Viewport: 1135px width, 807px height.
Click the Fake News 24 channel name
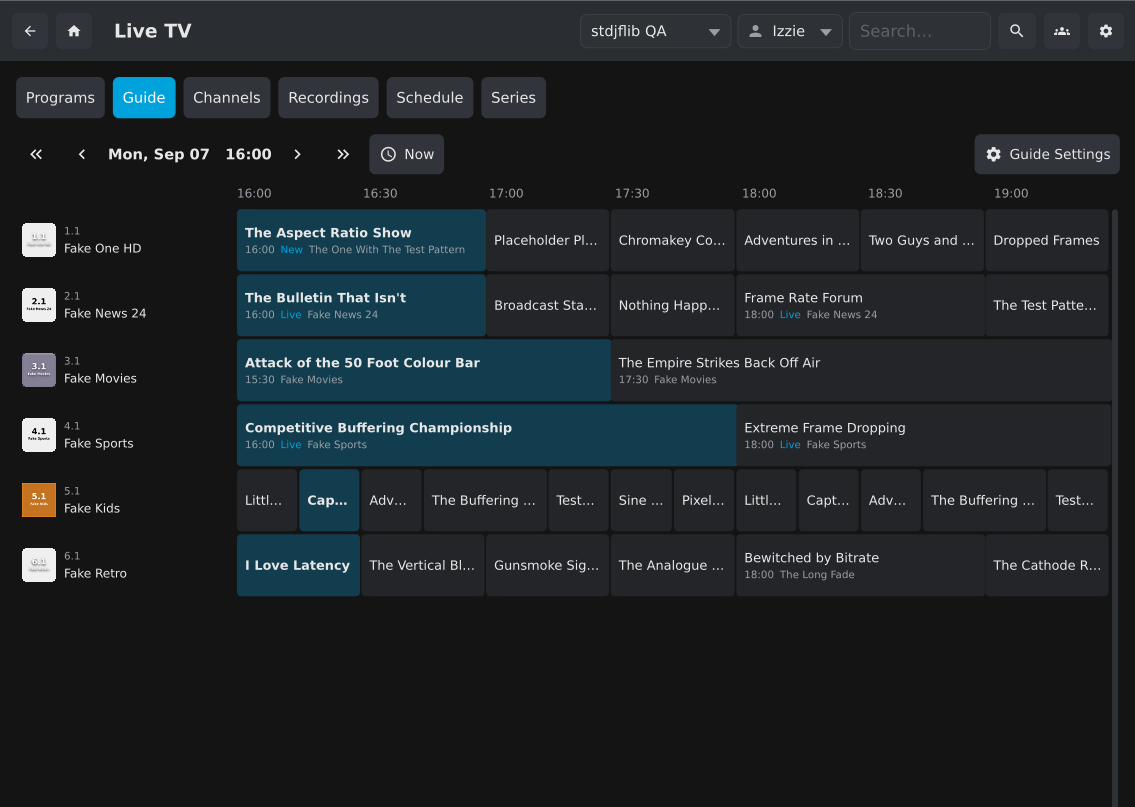click(x=105, y=313)
